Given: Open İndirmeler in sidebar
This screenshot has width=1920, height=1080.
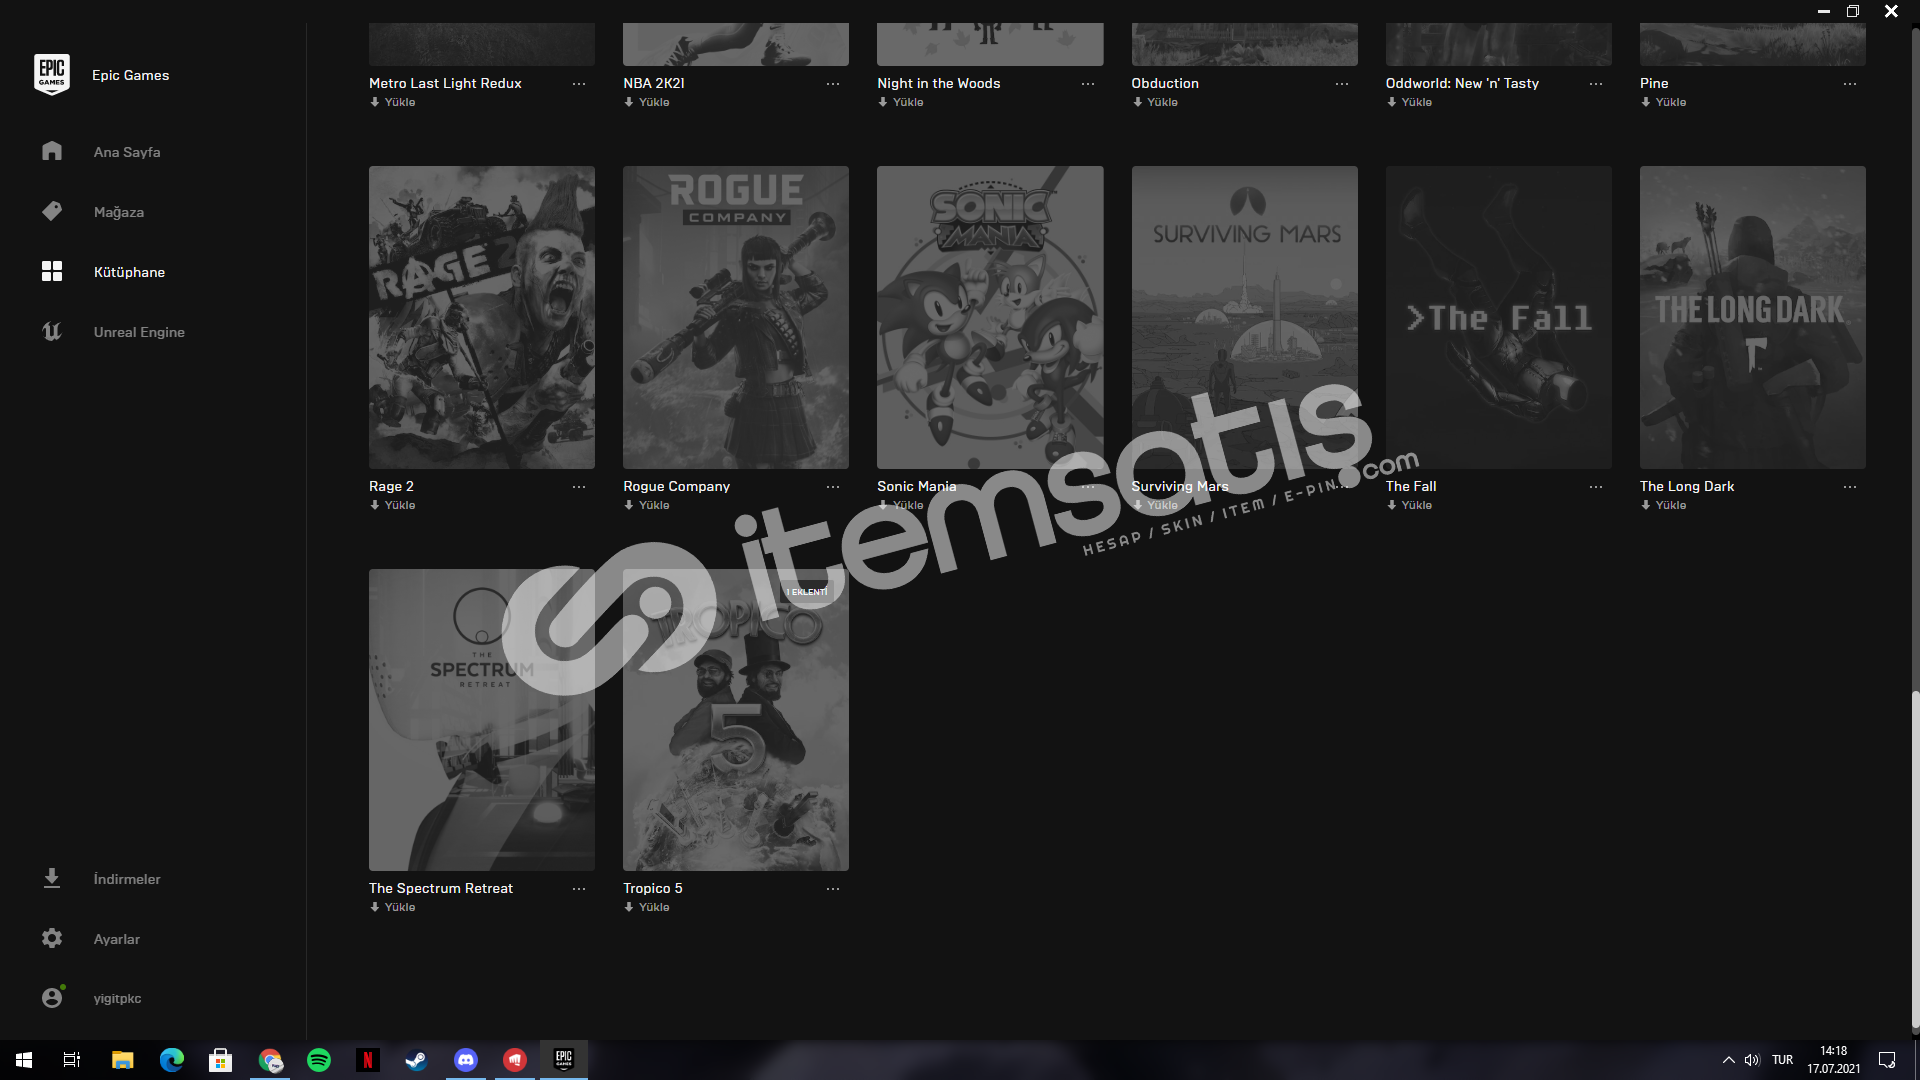Looking at the screenshot, I should (x=127, y=879).
